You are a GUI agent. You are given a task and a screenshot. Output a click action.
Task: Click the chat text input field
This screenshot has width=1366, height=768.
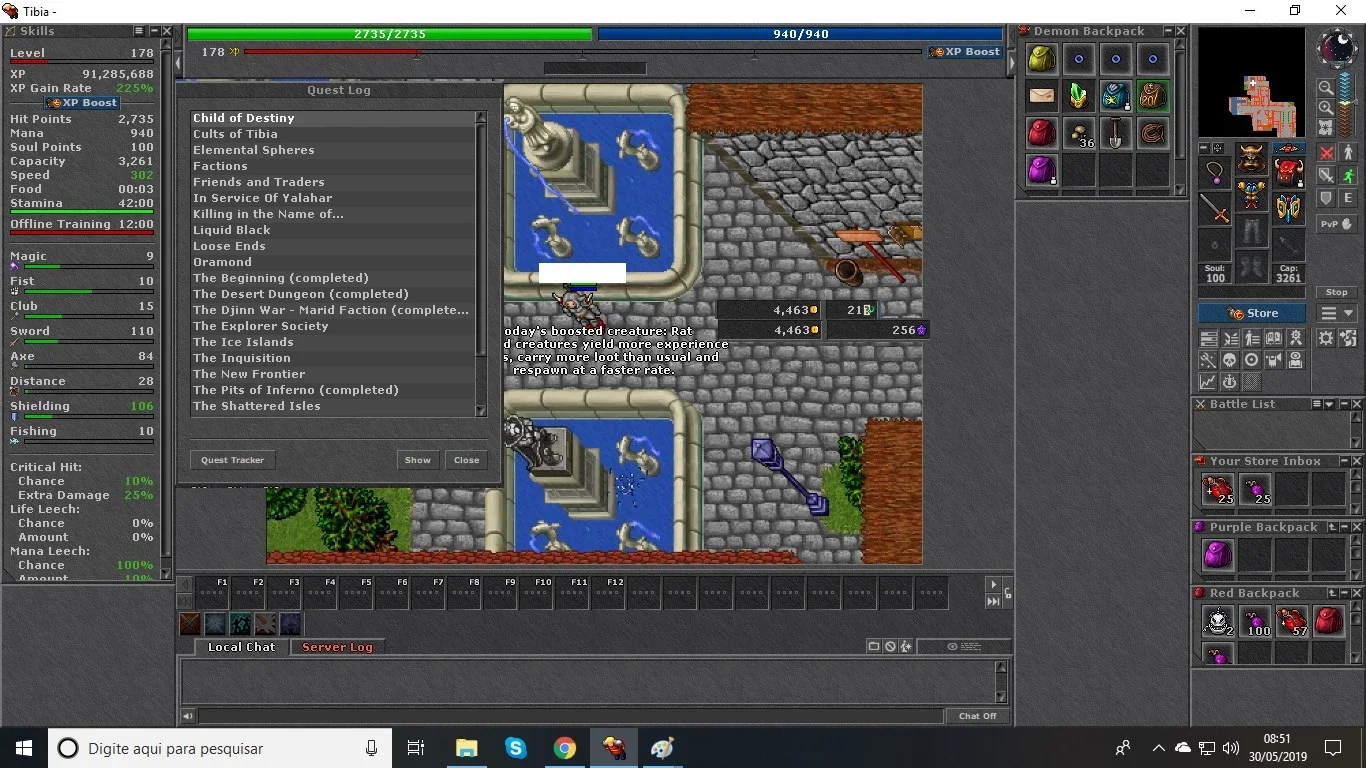click(x=571, y=716)
